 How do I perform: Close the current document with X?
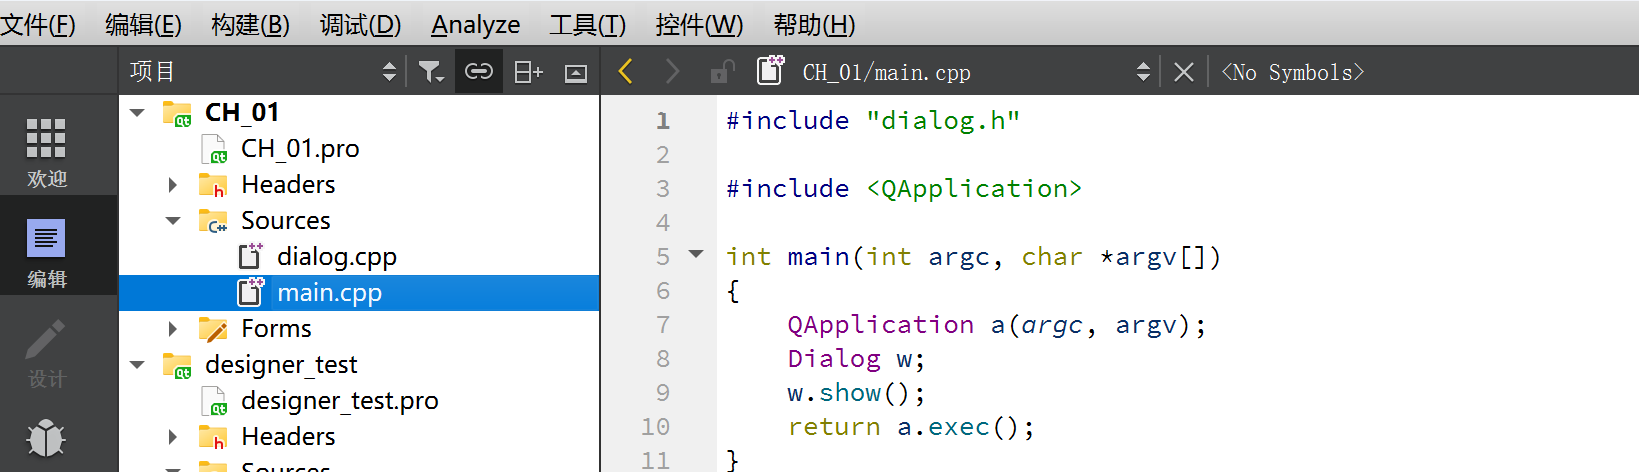pos(1184,72)
